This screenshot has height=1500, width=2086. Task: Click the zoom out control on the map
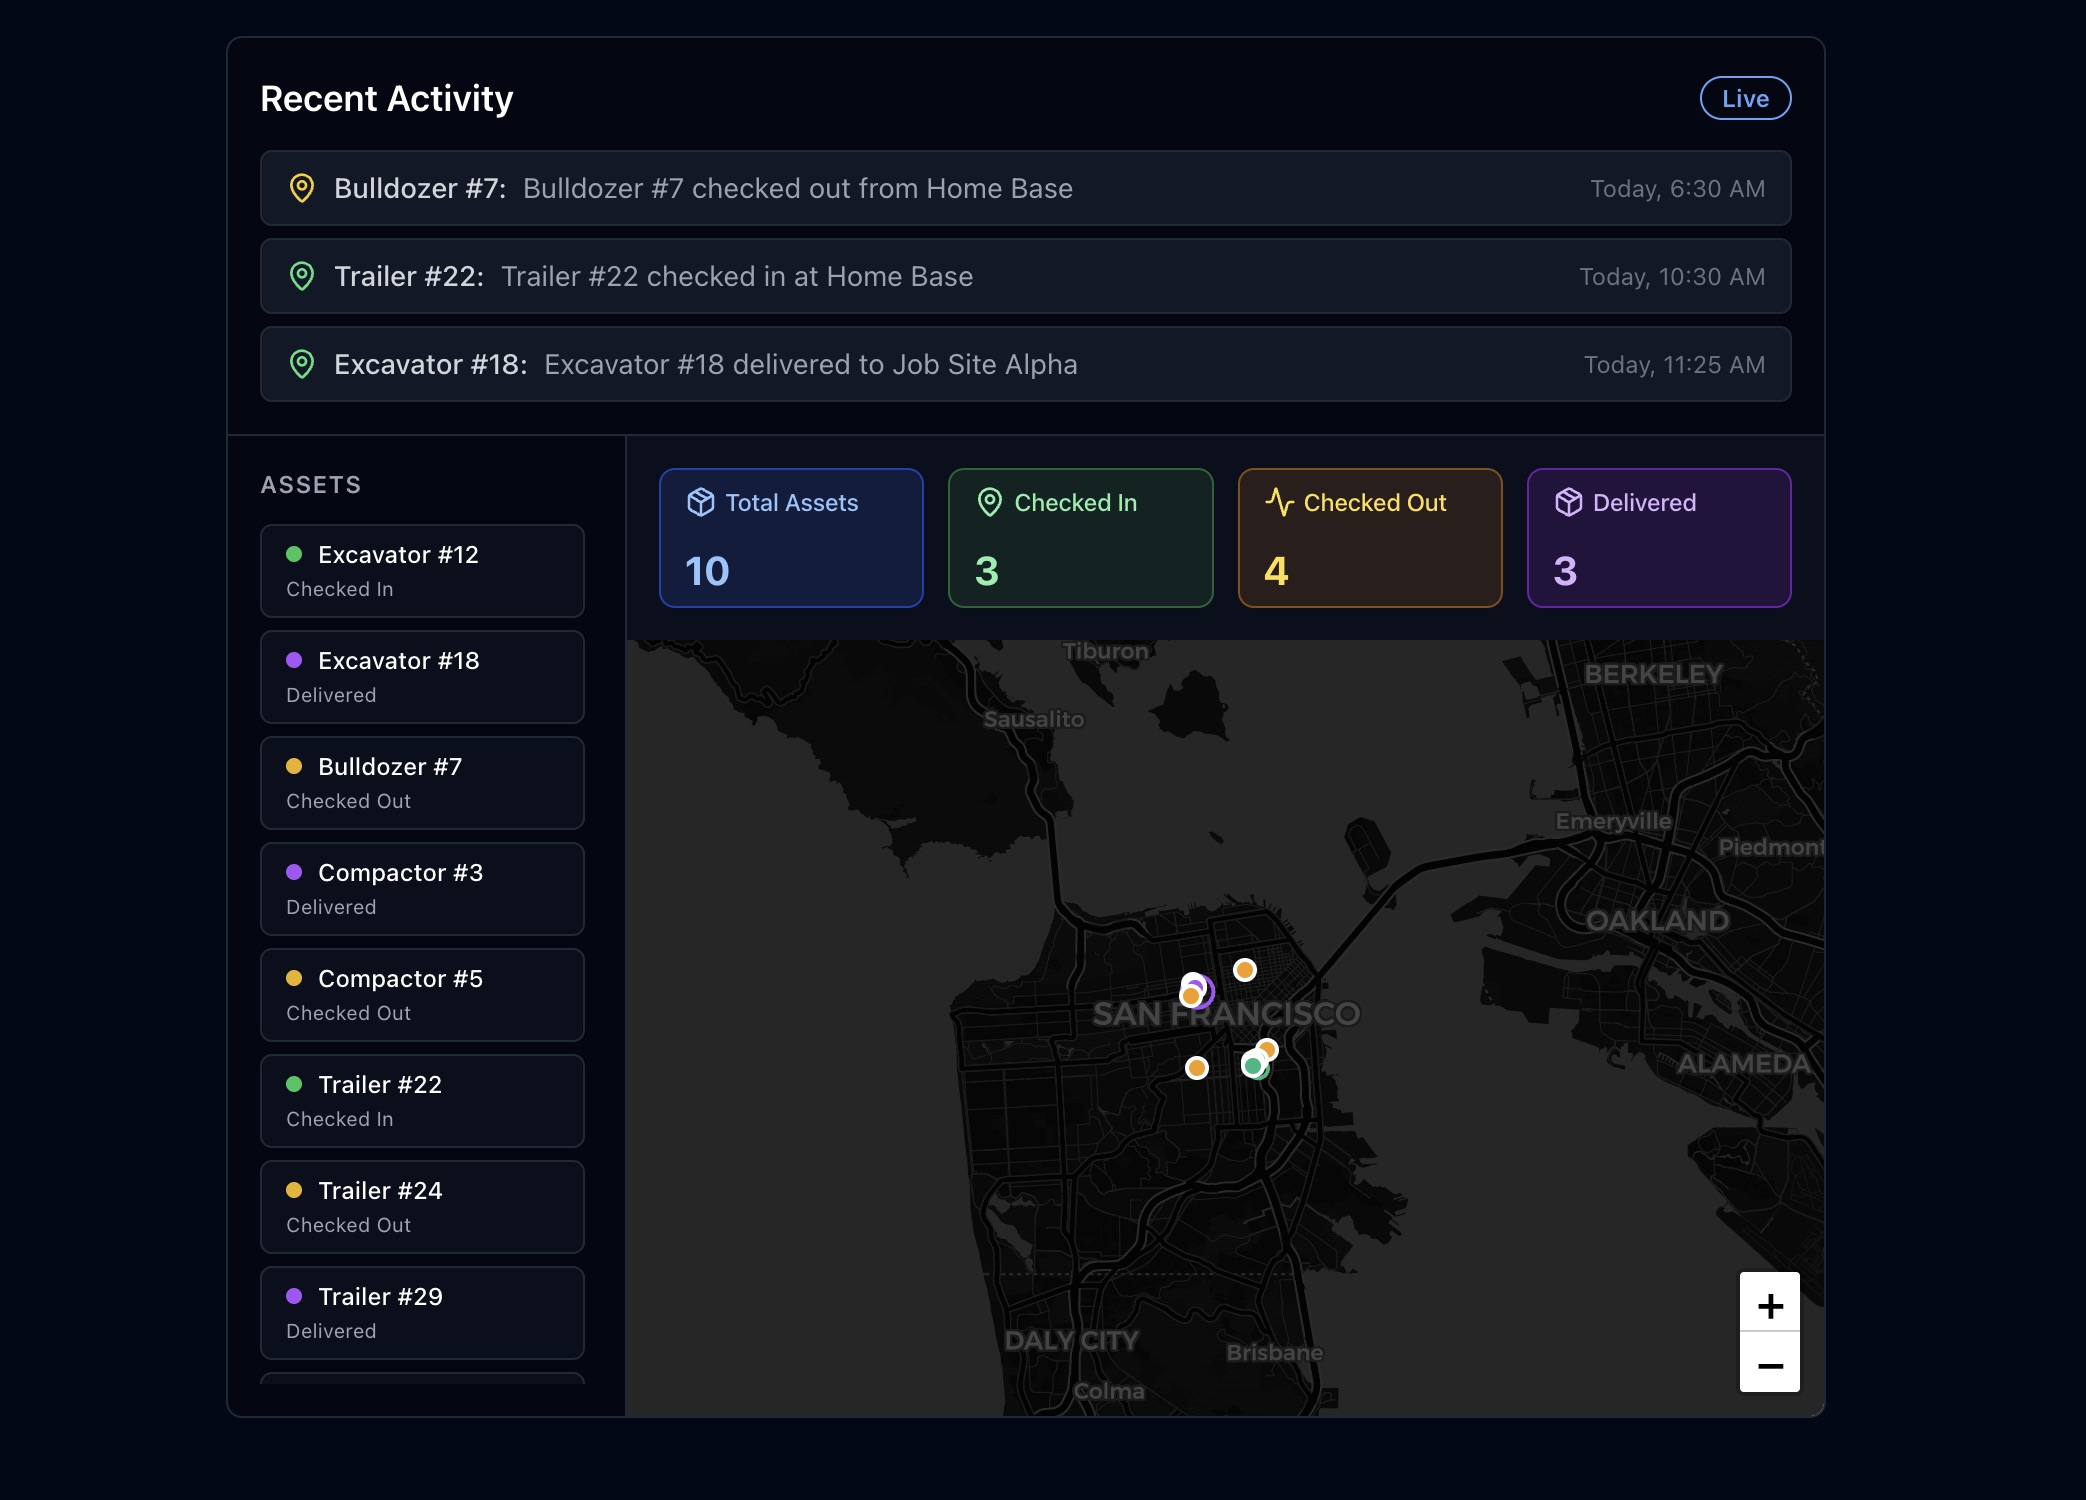1769,1364
